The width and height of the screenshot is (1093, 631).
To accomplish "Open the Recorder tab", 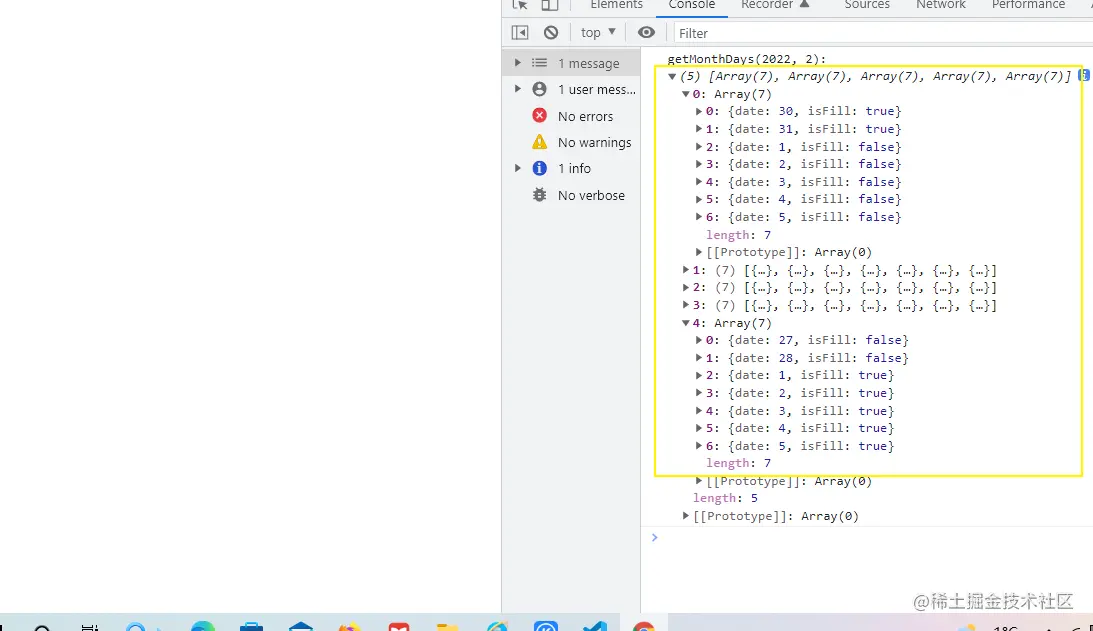I will (x=774, y=5).
